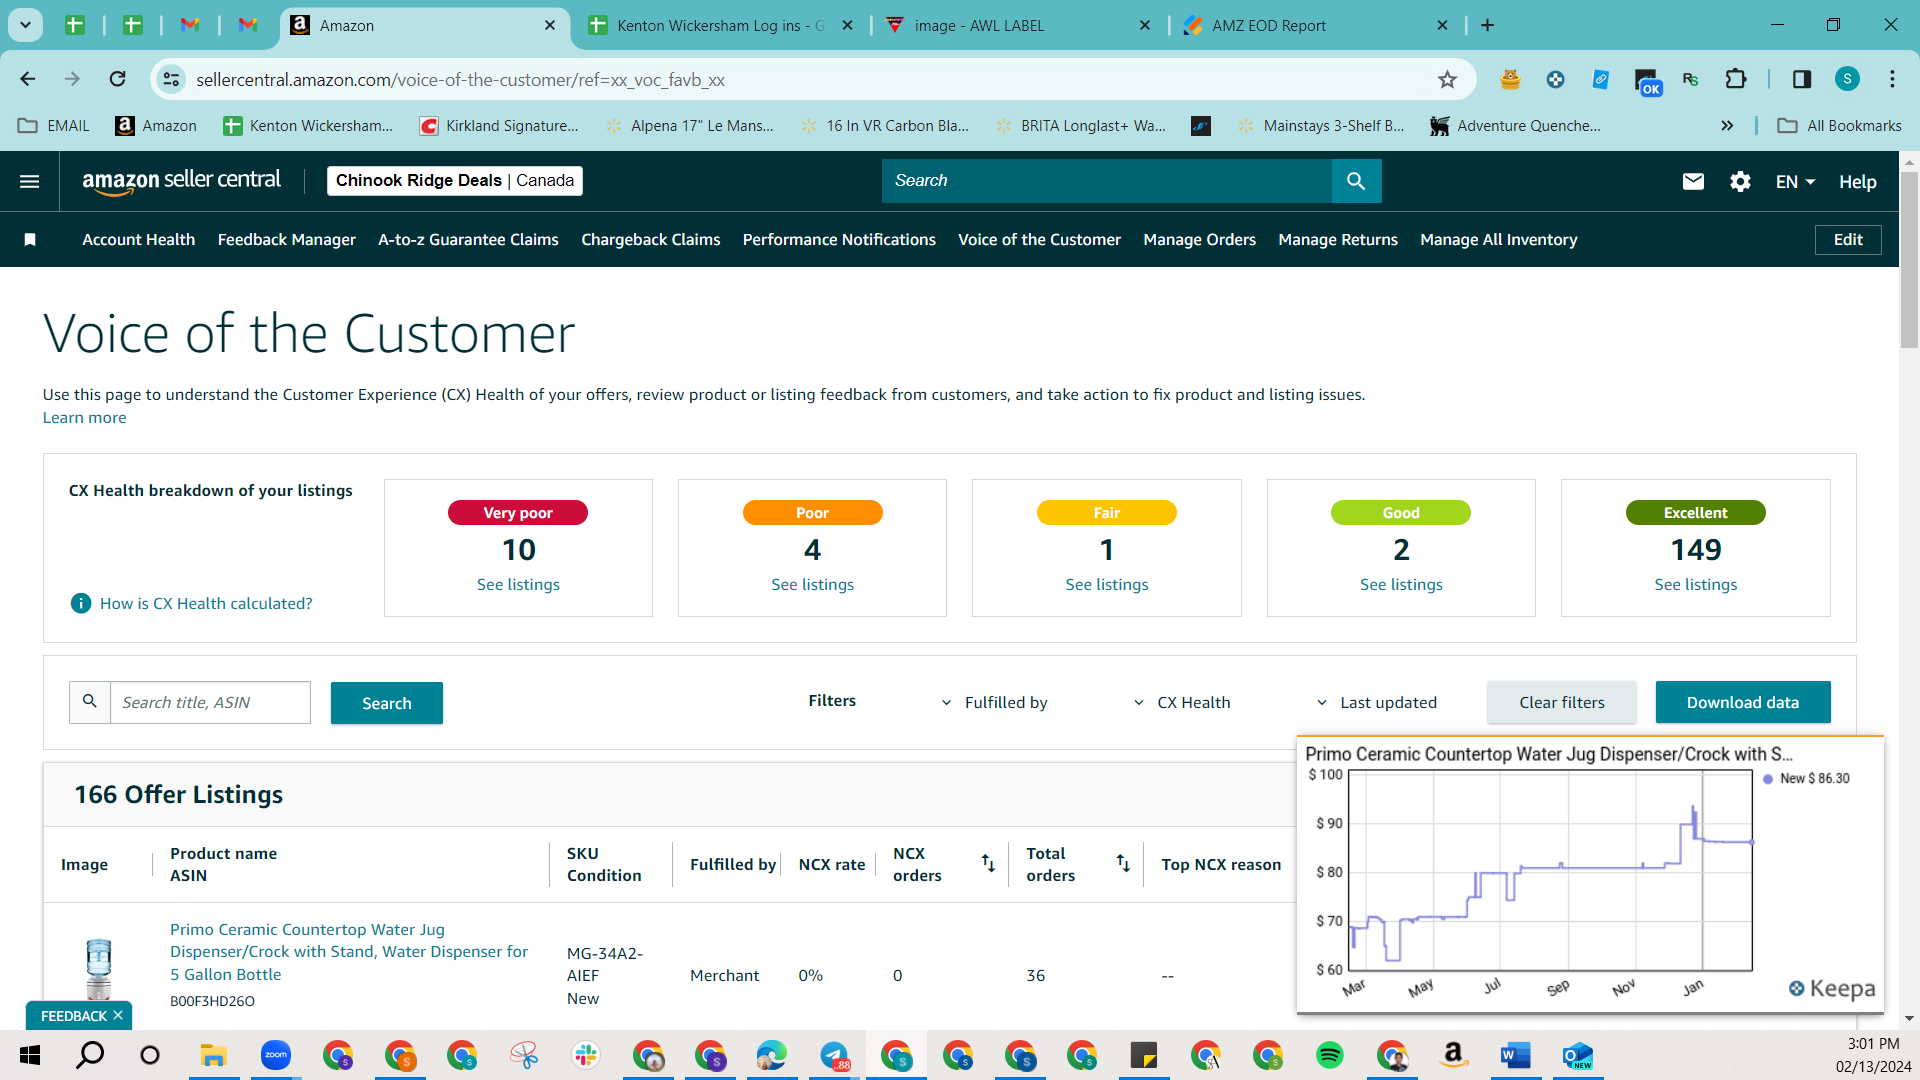Close the FEEDBACK tab

pos(118,1015)
